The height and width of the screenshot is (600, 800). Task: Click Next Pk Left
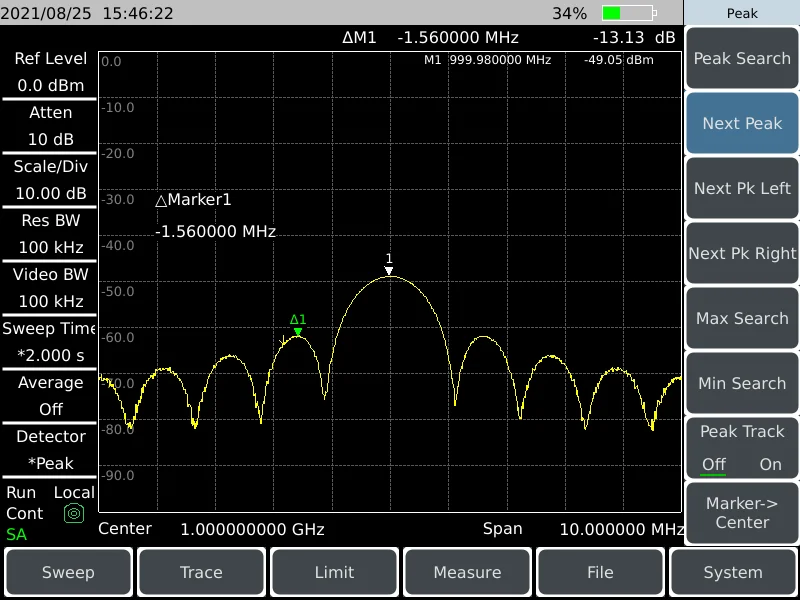coord(742,188)
